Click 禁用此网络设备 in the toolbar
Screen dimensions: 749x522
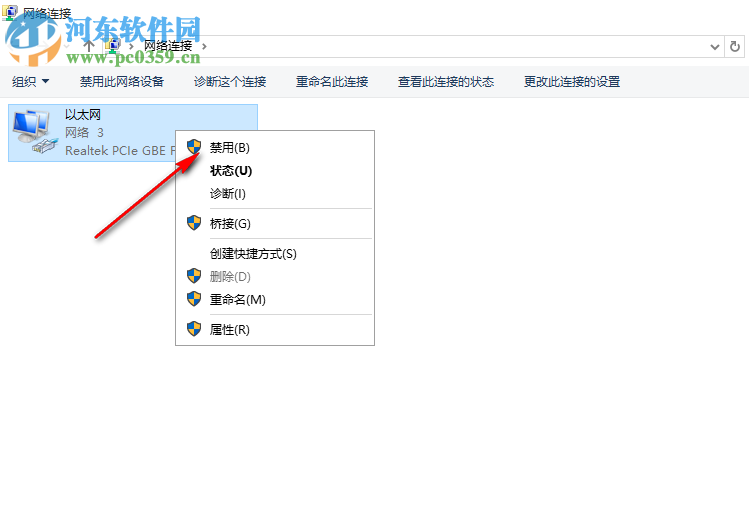(122, 82)
